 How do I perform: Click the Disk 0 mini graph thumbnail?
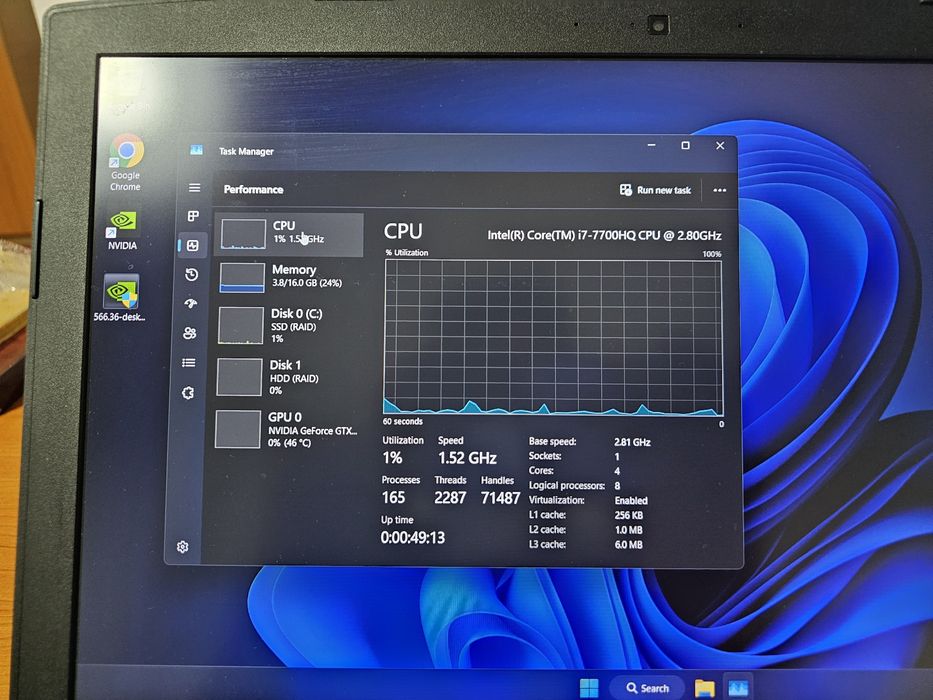click(x=240, y=326)
